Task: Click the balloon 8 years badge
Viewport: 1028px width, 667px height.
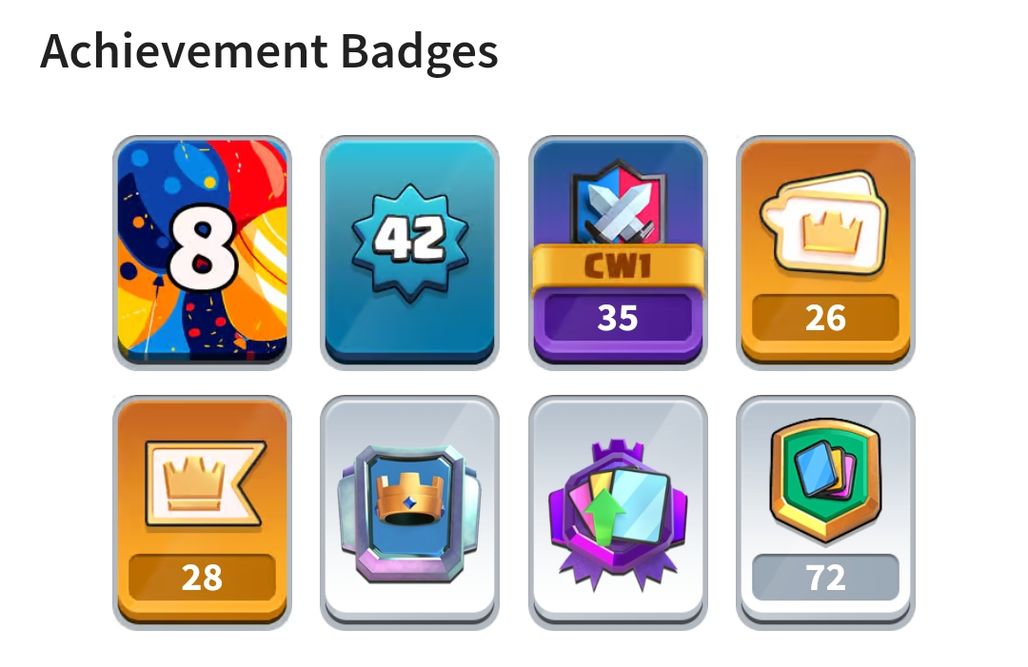Action: (x=202, y=253)
